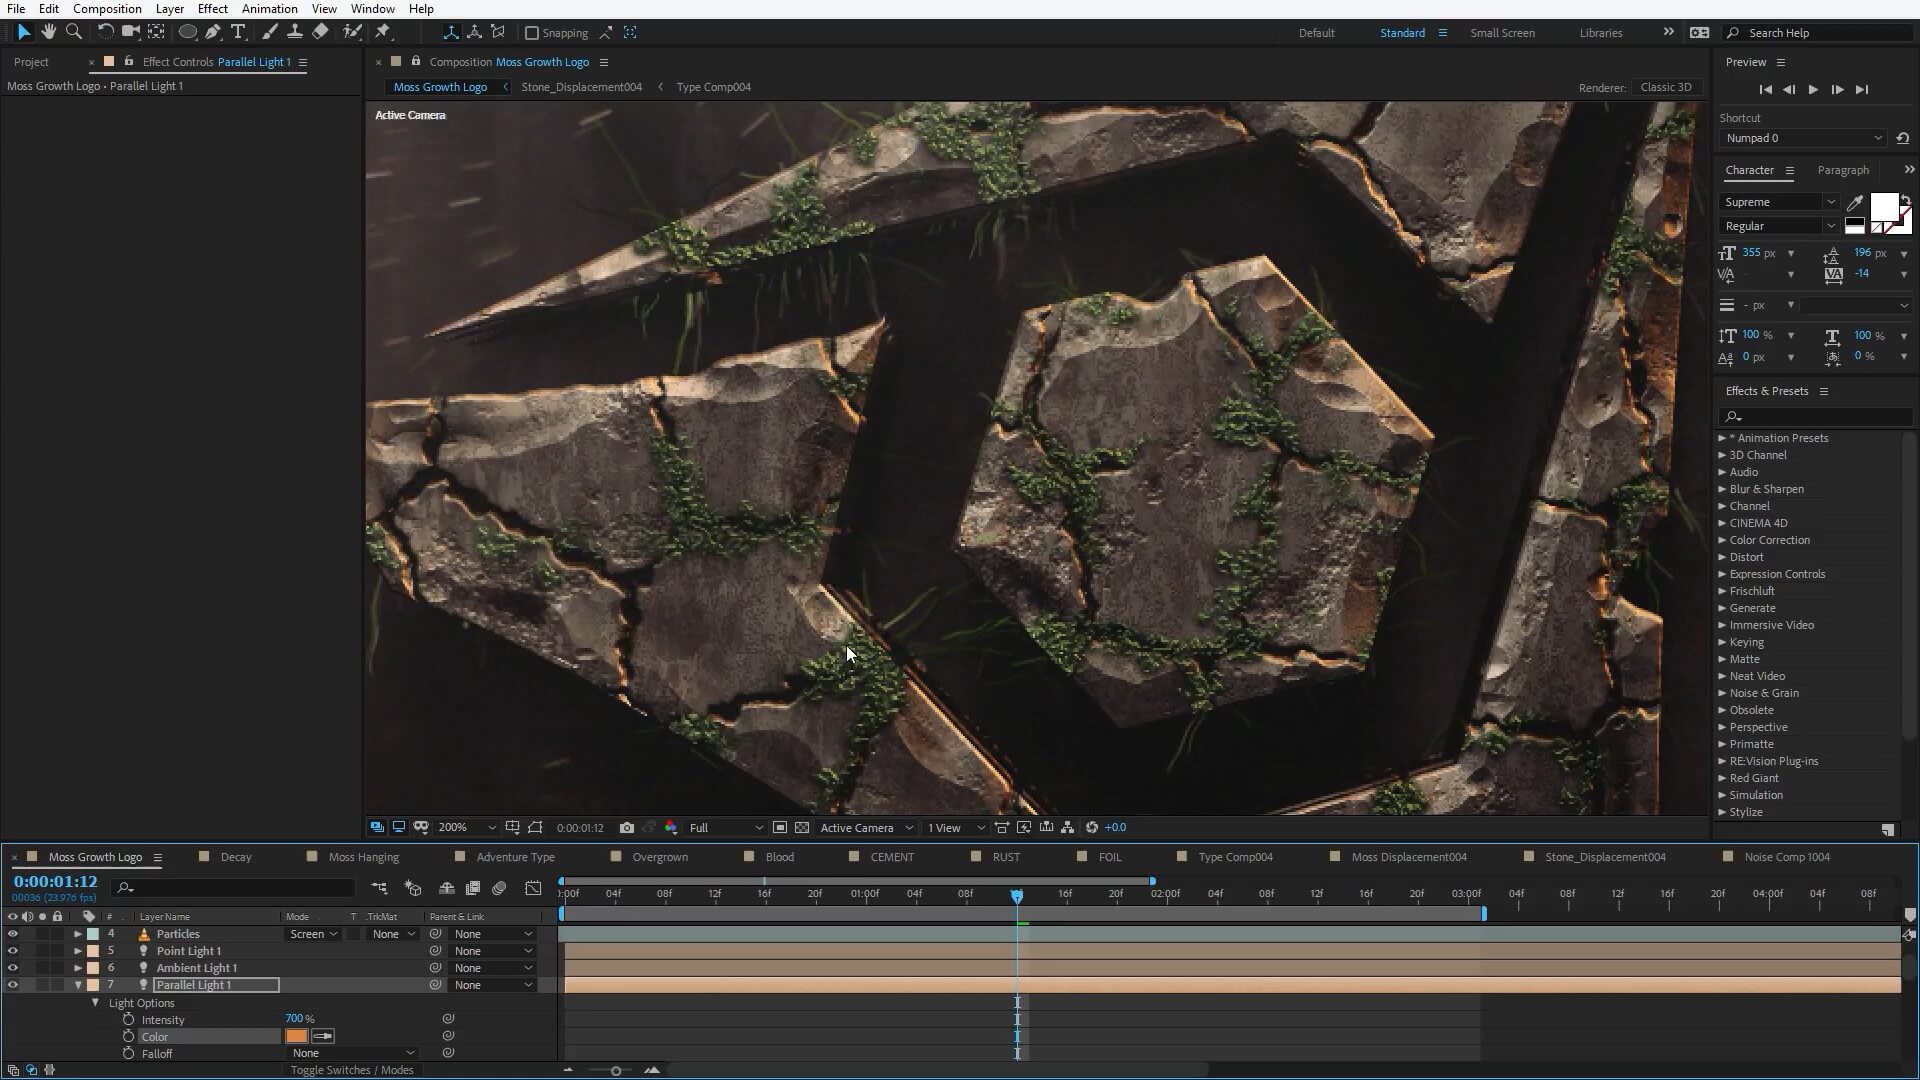This screenshot has width=1920, height=1080.
Task: Enable the Snapping checkbox
Action: (x=532, y=33)
